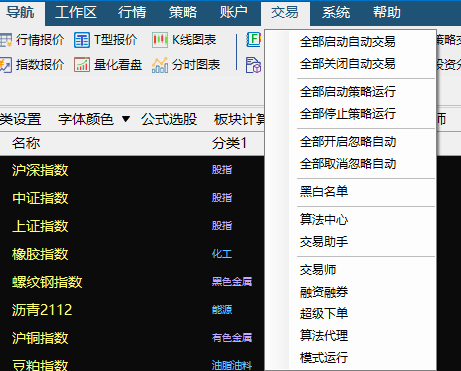Viewport: 461px width, 371px height.
Task: Click the green F icon in ribbon
Action: coord(253,40)
